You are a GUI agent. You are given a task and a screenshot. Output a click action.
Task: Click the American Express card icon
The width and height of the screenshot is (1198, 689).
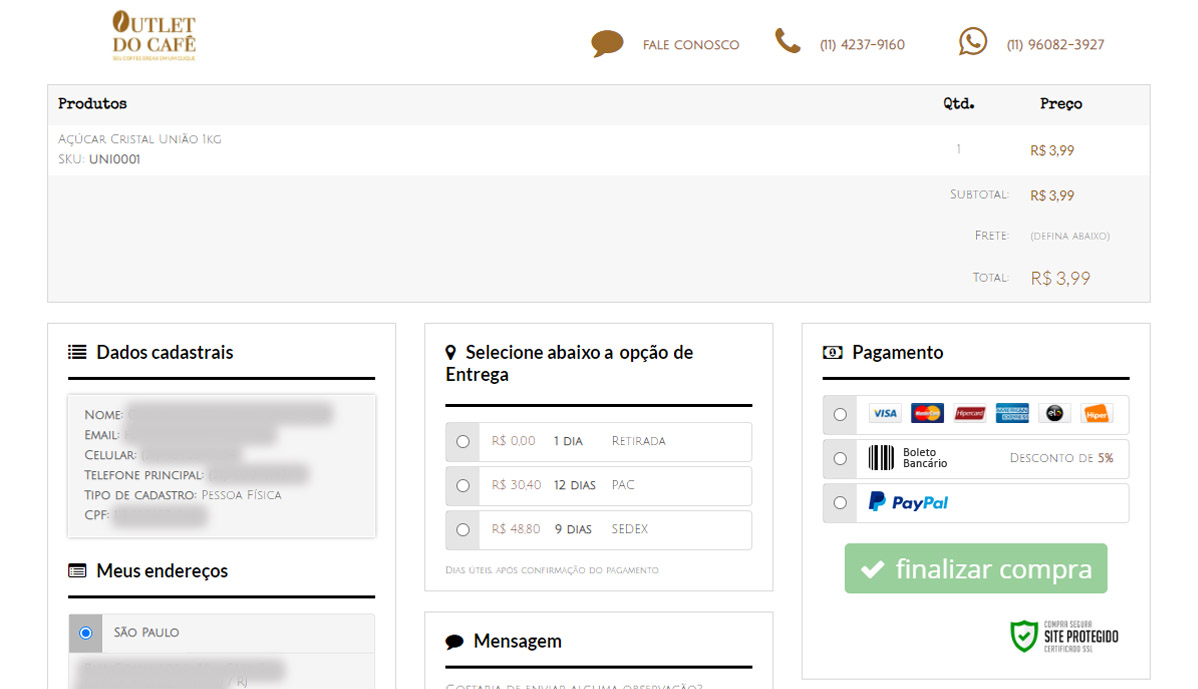1012,413
